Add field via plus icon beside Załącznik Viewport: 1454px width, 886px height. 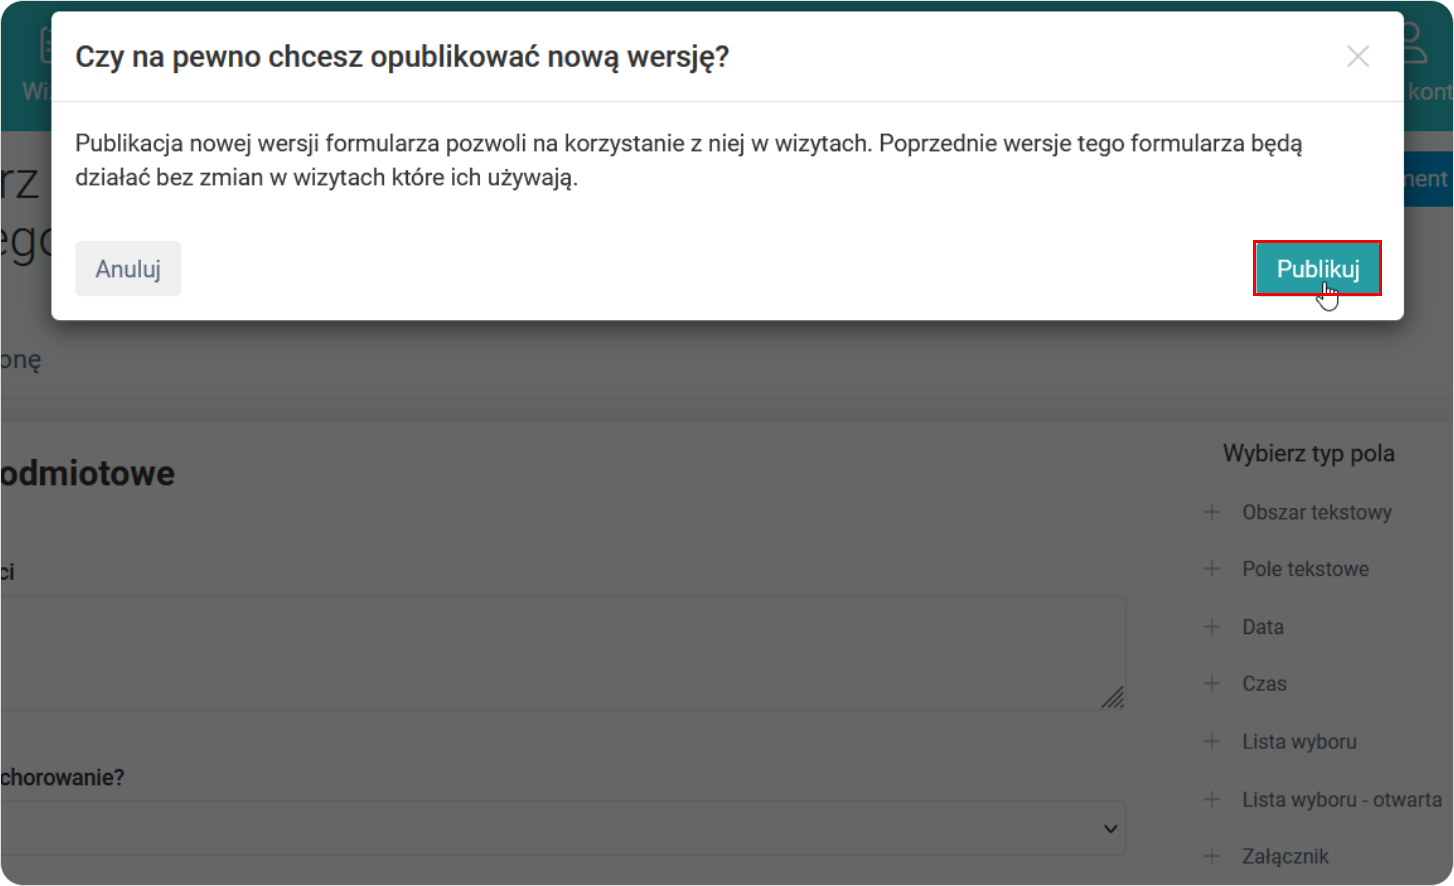1211,856
